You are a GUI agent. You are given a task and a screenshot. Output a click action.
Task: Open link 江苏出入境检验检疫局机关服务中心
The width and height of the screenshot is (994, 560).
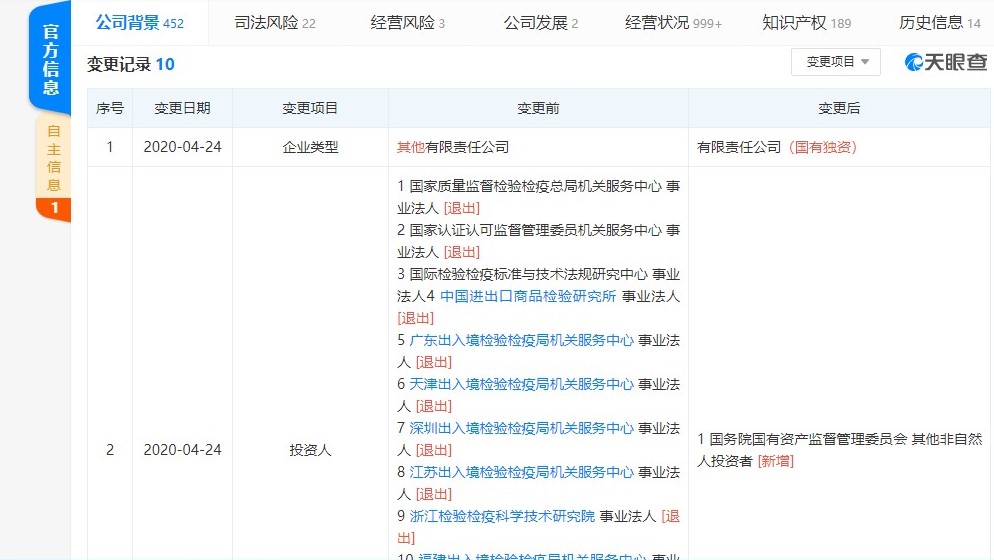[x=521, y=472]
